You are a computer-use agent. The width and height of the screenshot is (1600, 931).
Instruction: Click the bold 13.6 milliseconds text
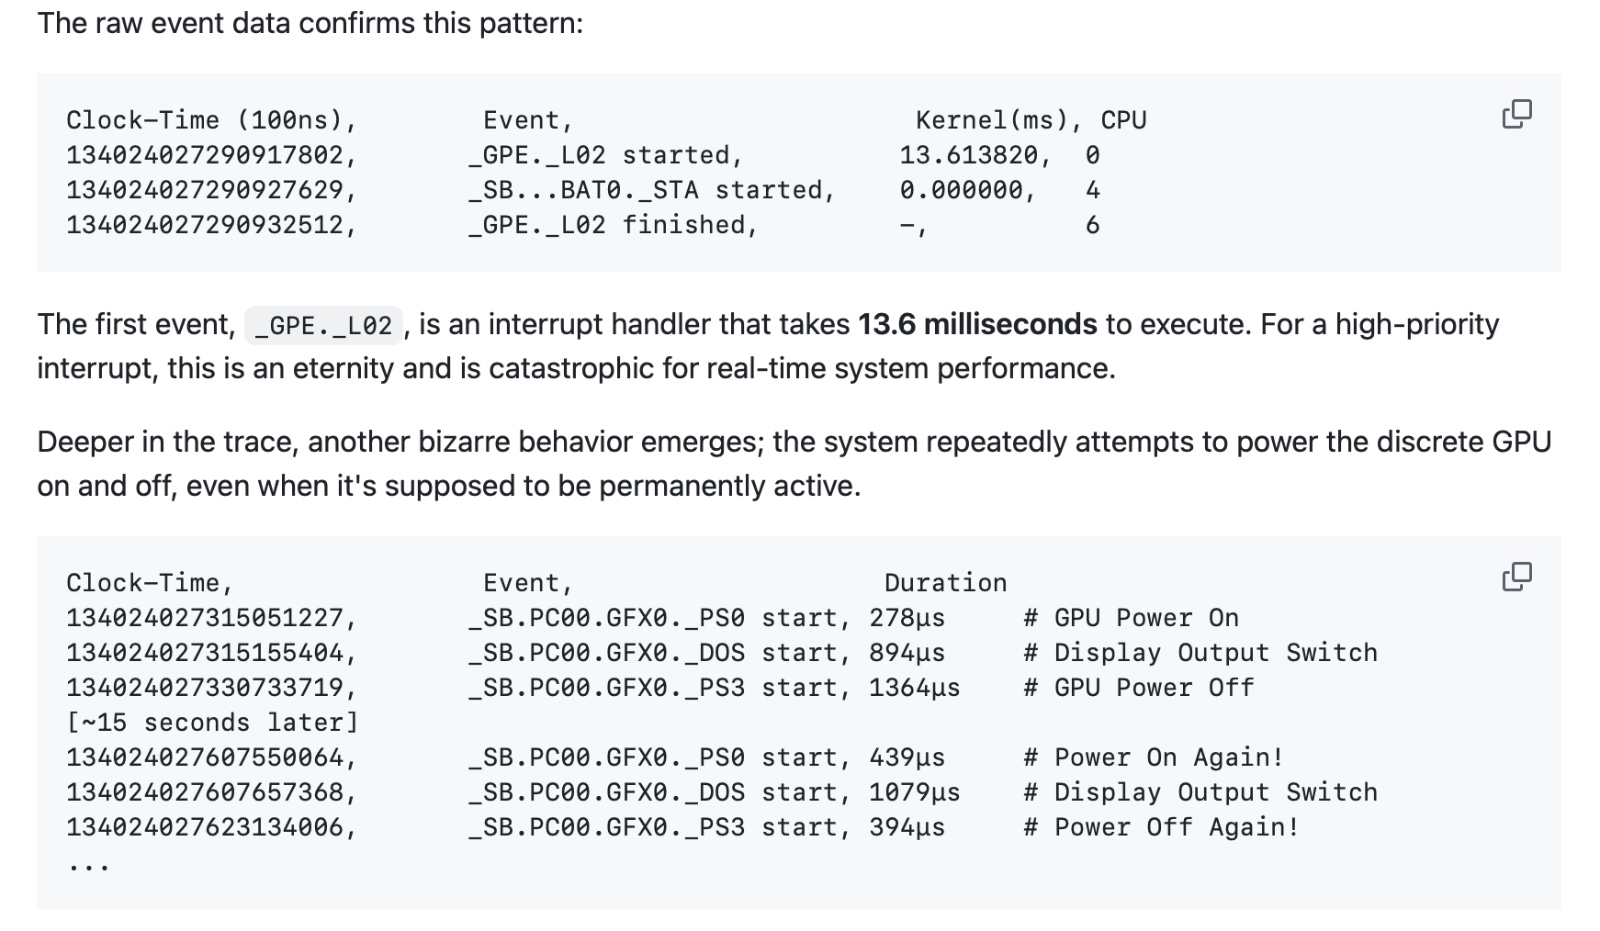977,324
